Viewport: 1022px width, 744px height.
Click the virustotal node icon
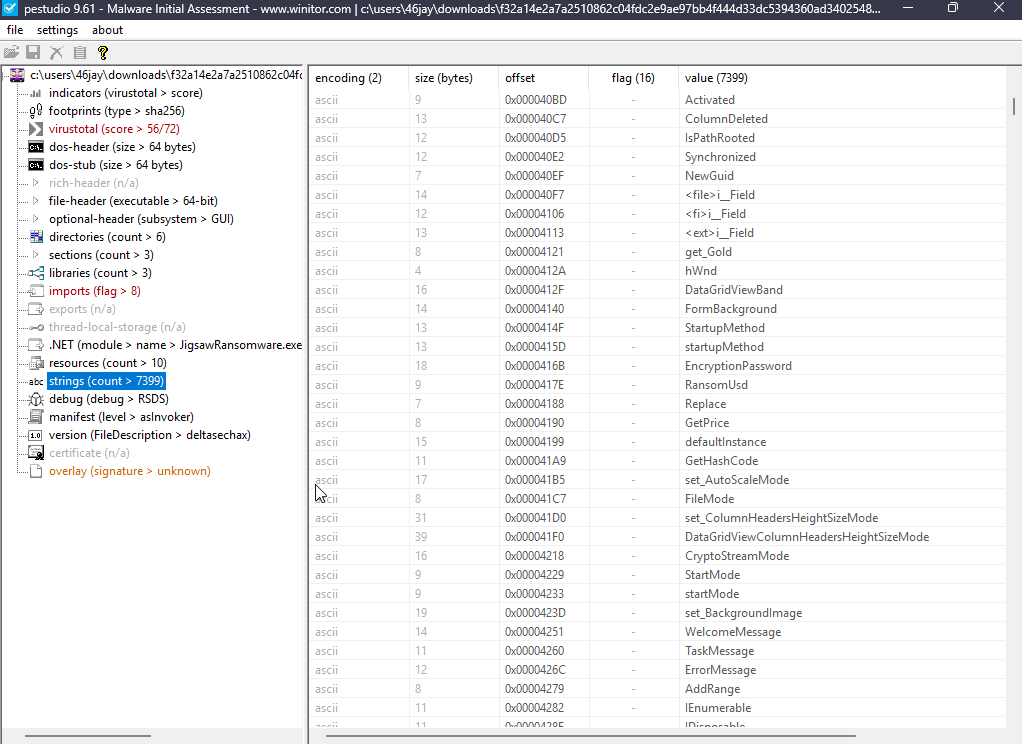[x=36, y=129]
